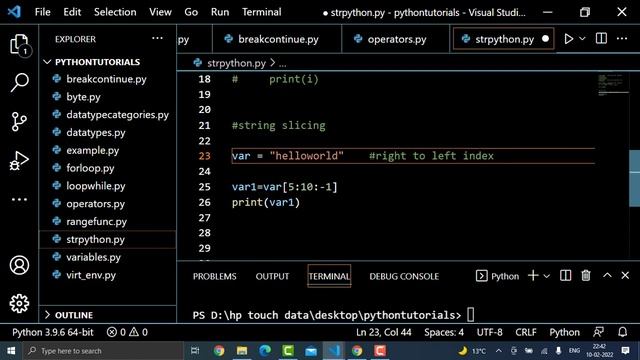640x360 pixels.
Task: Click the editor vertical scrollbar slider
Action: point(634,178)
